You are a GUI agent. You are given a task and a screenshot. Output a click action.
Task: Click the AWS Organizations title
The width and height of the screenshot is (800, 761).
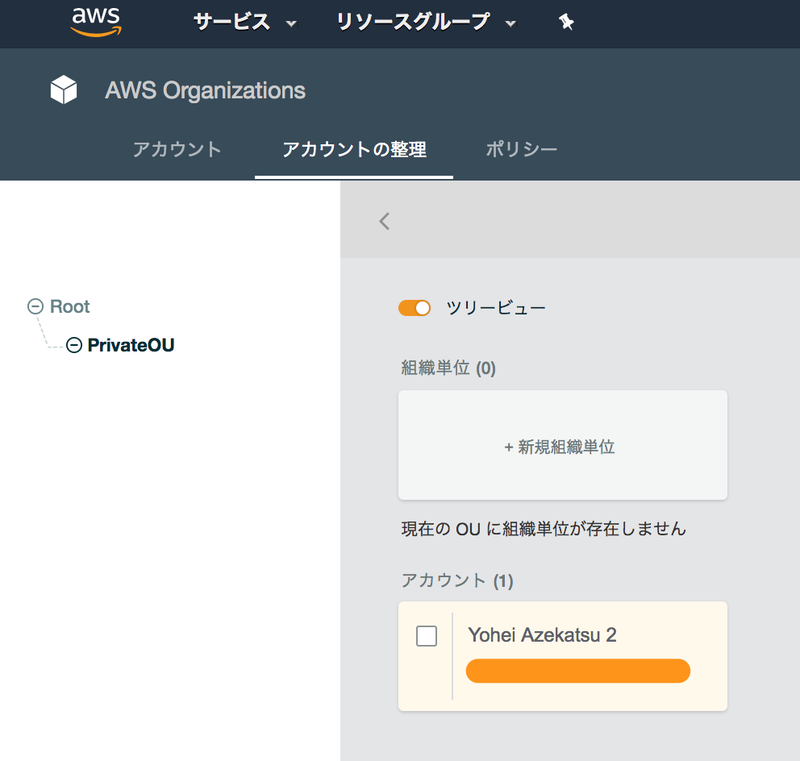(205, 90)
